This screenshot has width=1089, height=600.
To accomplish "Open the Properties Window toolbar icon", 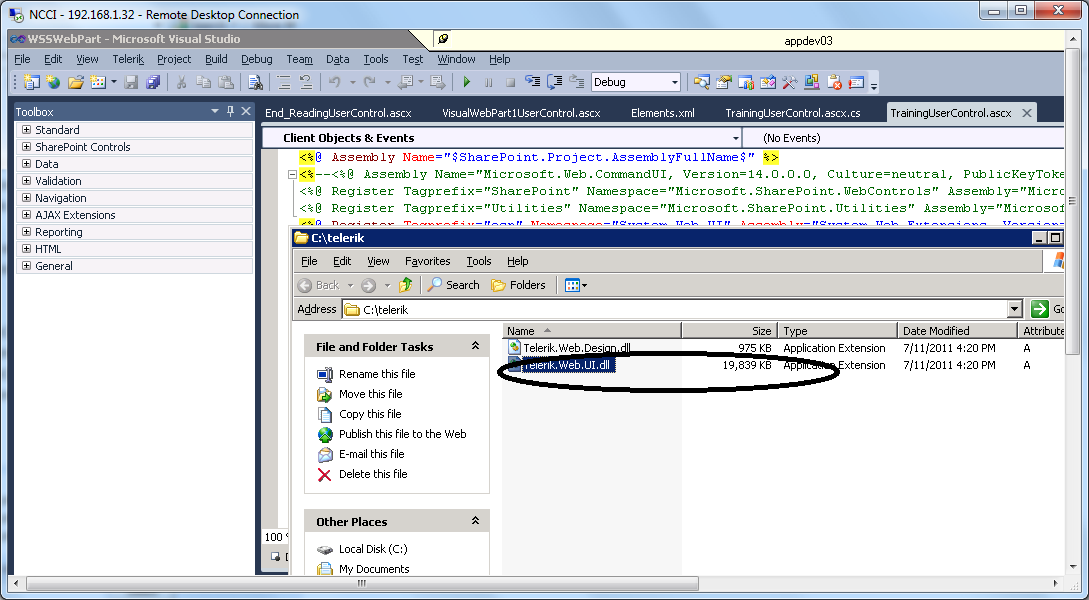I will tap(724, 82).
